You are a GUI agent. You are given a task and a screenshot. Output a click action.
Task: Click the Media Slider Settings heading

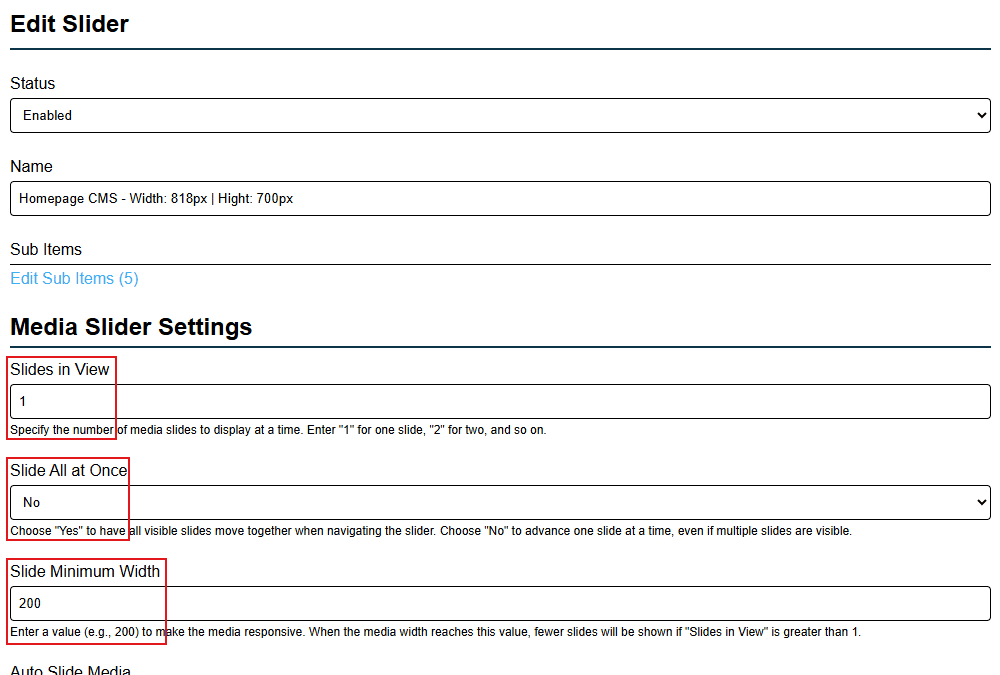click(x=131, y=327)
